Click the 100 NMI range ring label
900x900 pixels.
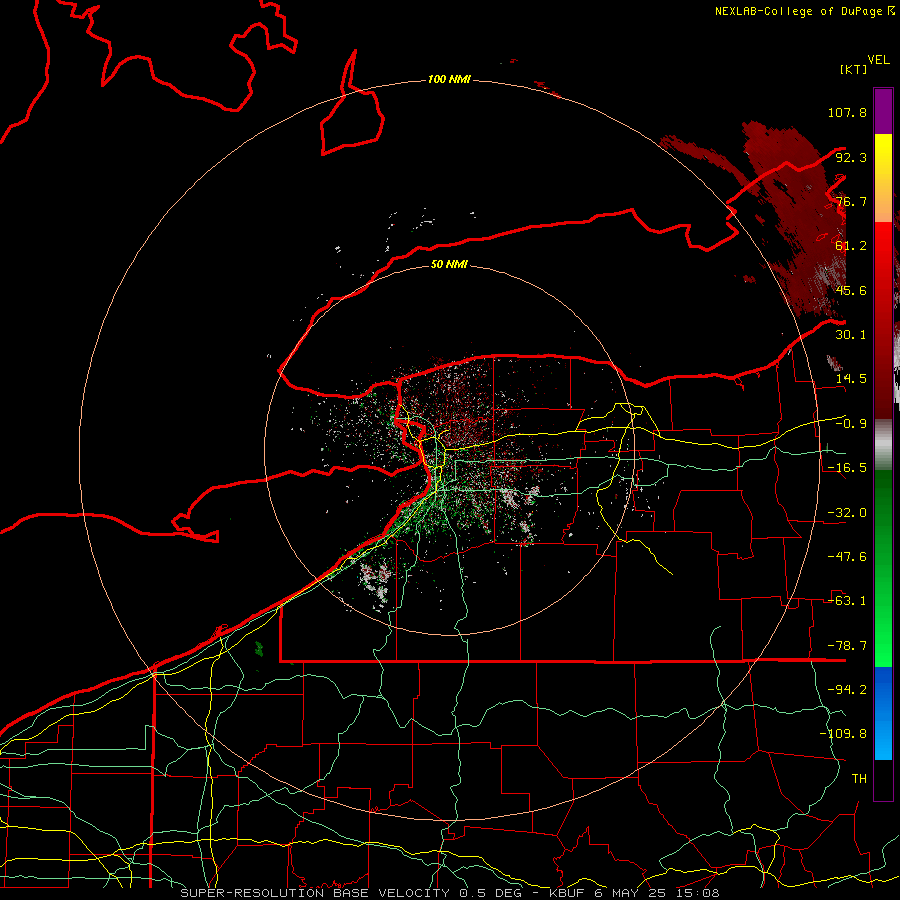(449, 79)
